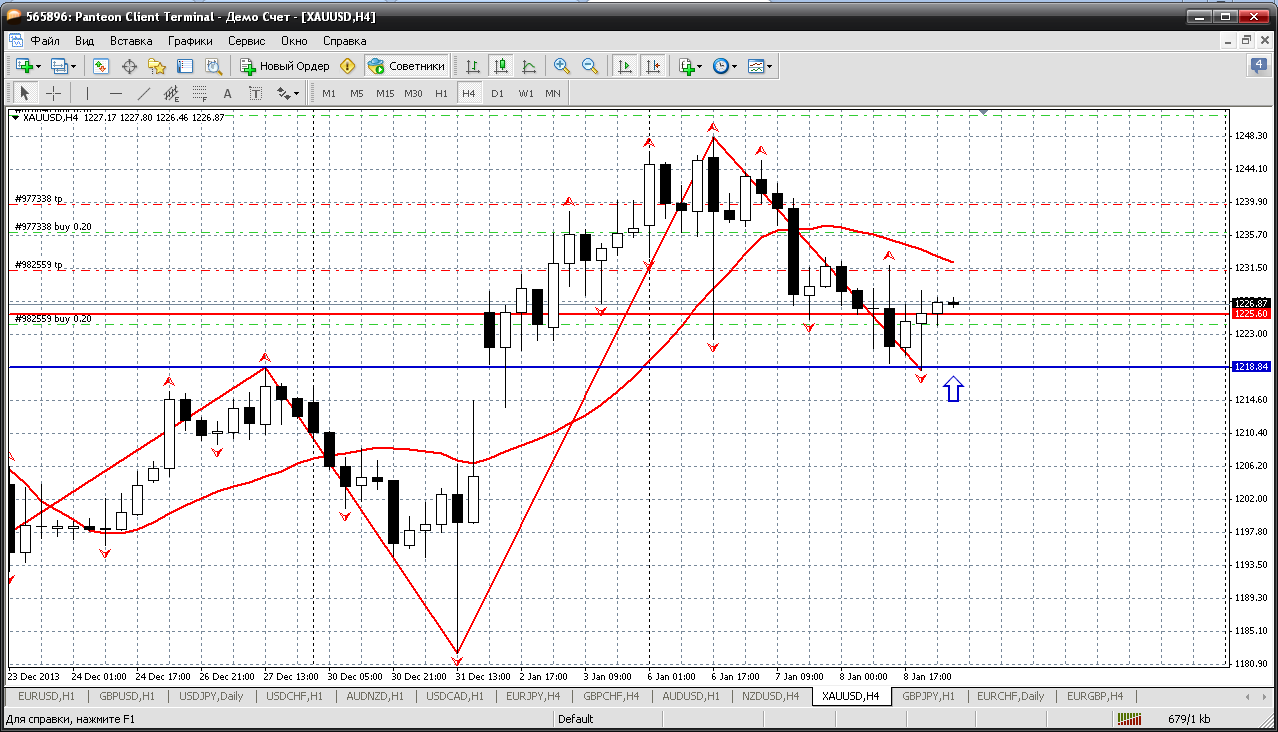Zoom in on the chart
The width and height of the screenshot is (1278, 732).
pos(562,66)
